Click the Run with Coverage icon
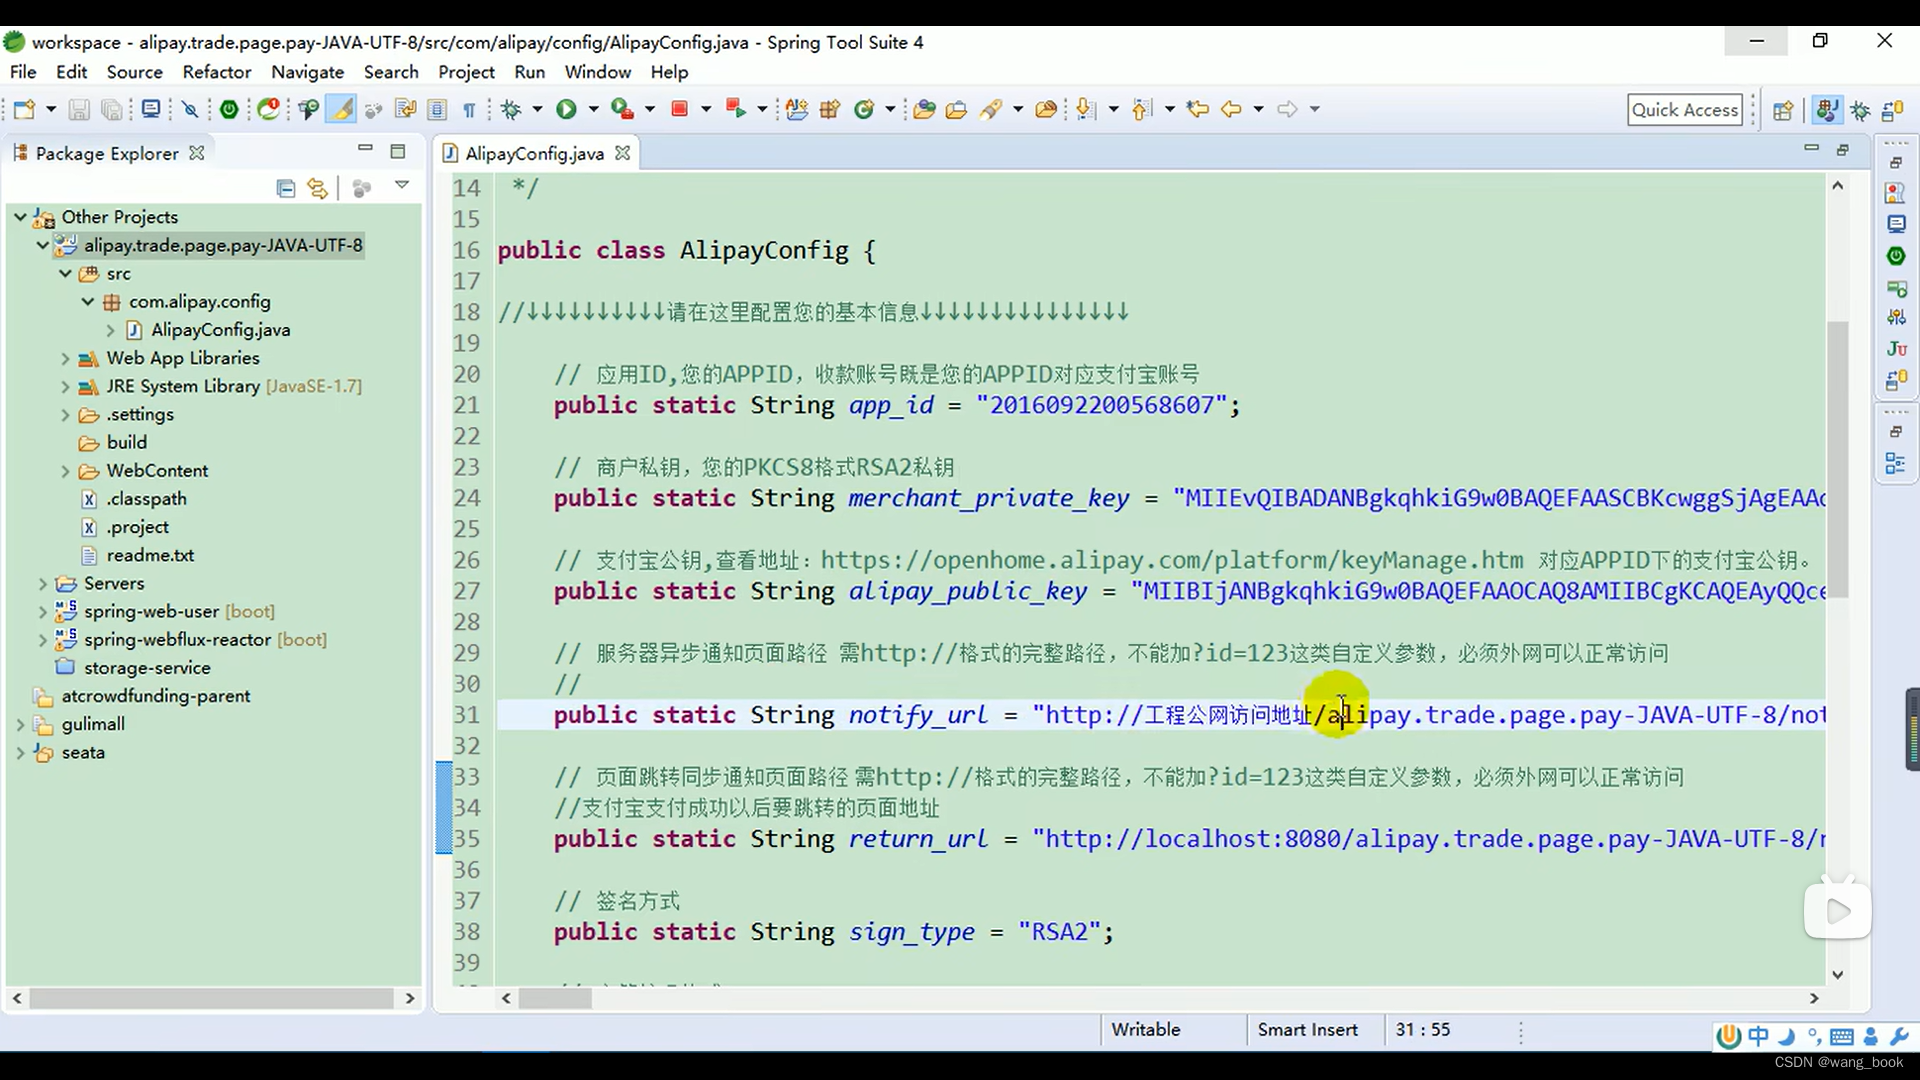This screenshot has height=1080, width=1920. pos(622,109)
